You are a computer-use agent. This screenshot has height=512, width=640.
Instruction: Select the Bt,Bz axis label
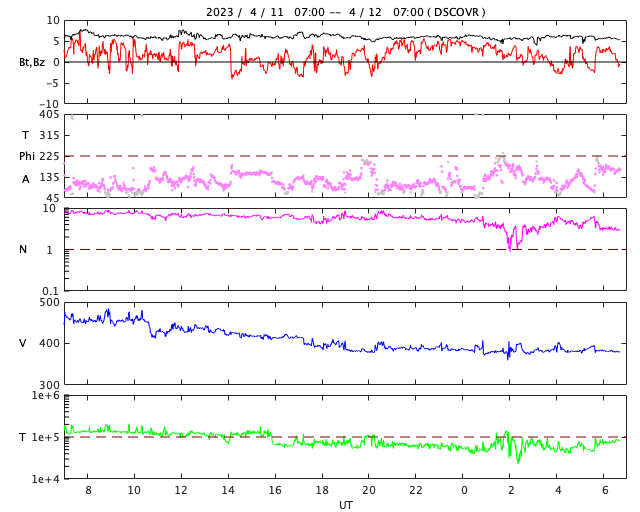(x=32, y=62)
